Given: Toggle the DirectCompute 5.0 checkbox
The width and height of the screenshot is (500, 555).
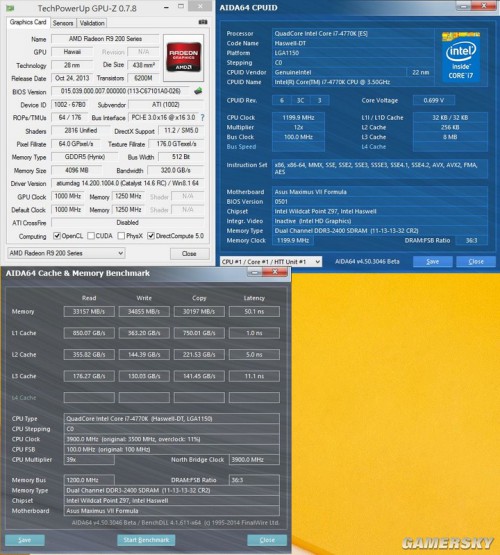Looking at the screenshot, I should [151, 236].
